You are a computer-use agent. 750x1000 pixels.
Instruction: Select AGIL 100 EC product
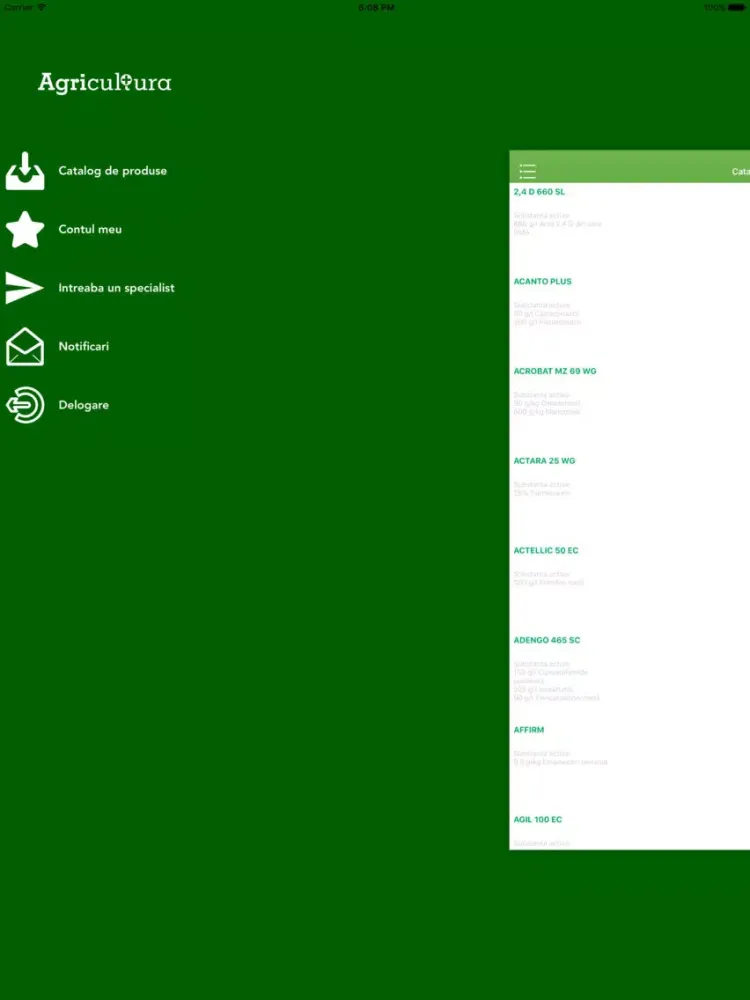point(538,820)
